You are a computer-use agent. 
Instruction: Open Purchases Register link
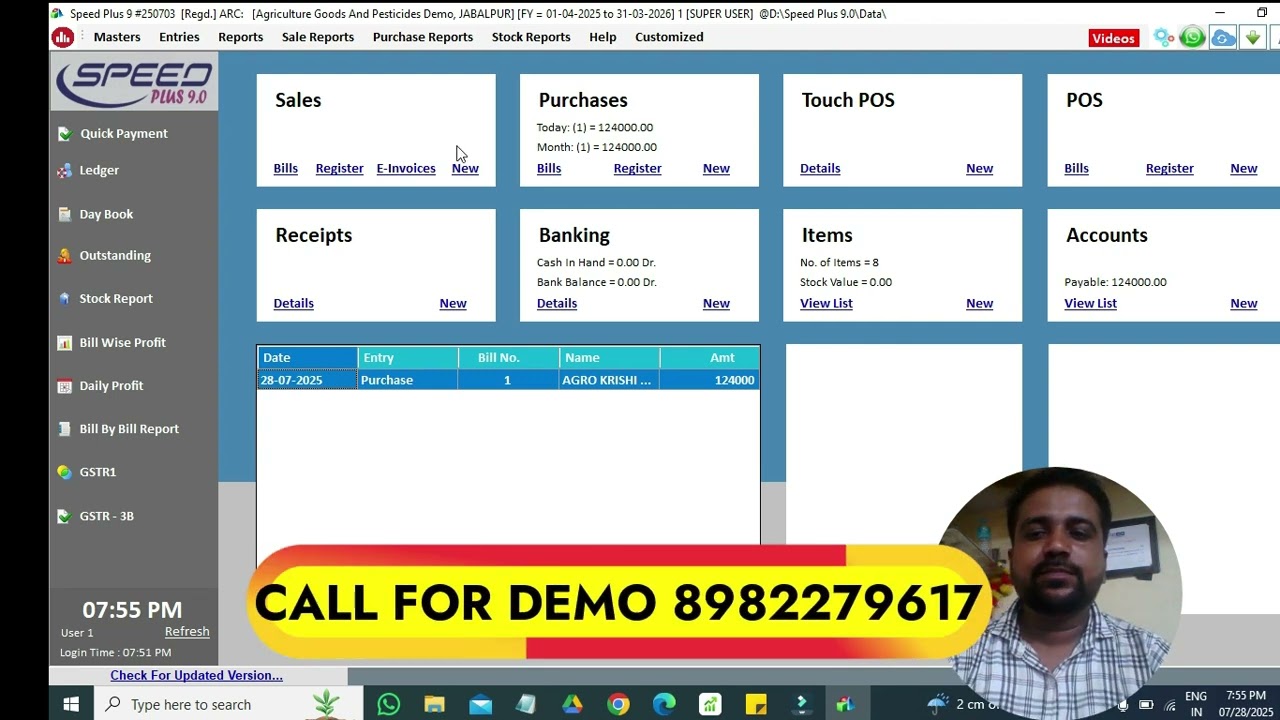638,168
